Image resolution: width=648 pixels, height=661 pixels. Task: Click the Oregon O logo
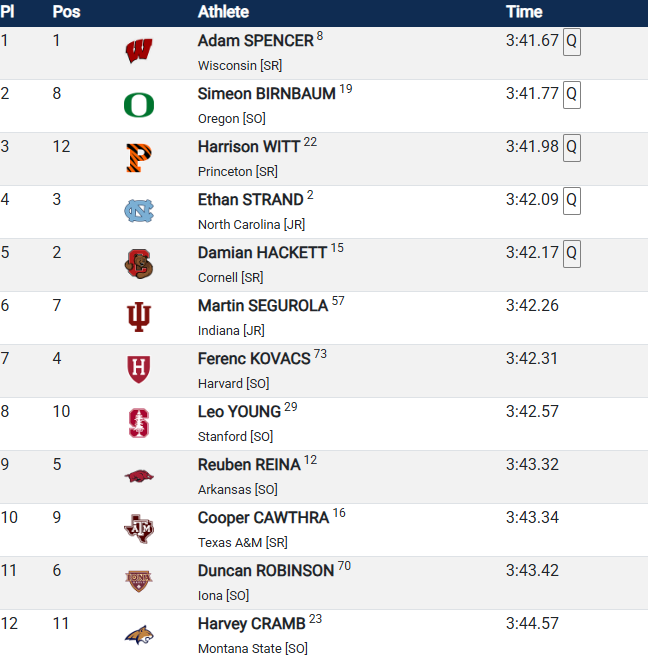(139, 105)
